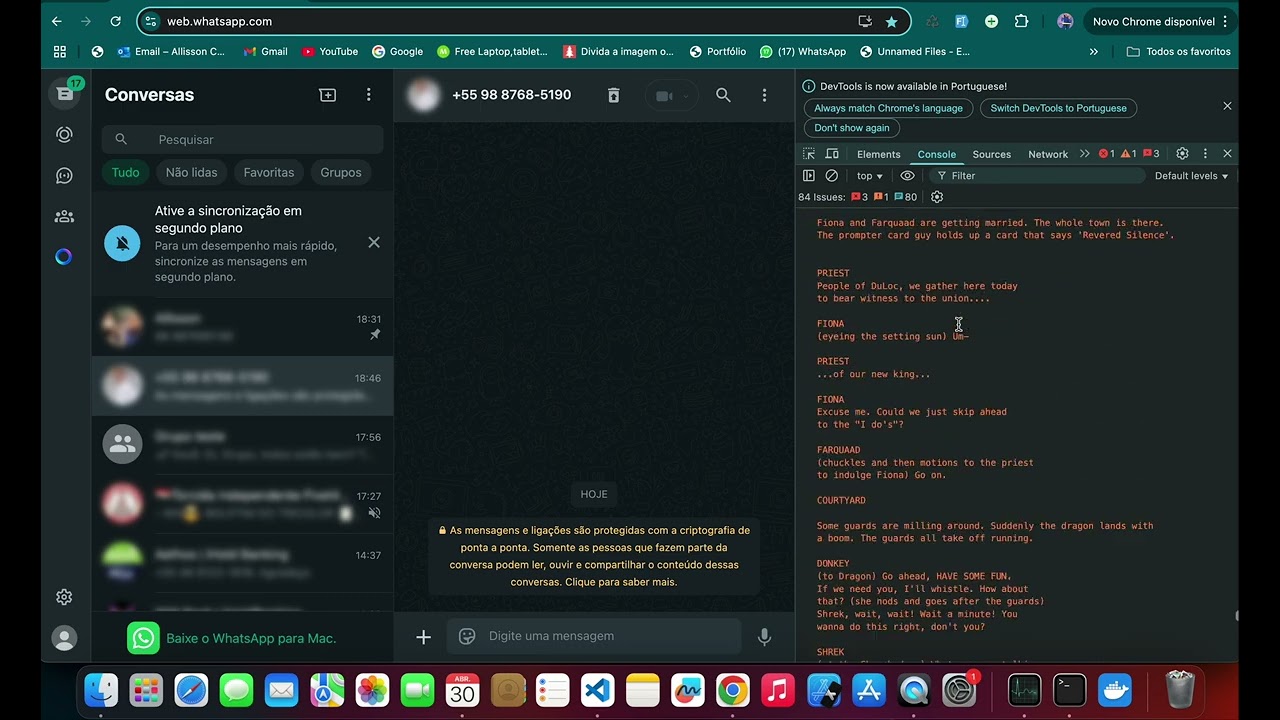The image size is (1280, 720).
Task: Open the YouTube bookmark
Action: pos(329,52)
